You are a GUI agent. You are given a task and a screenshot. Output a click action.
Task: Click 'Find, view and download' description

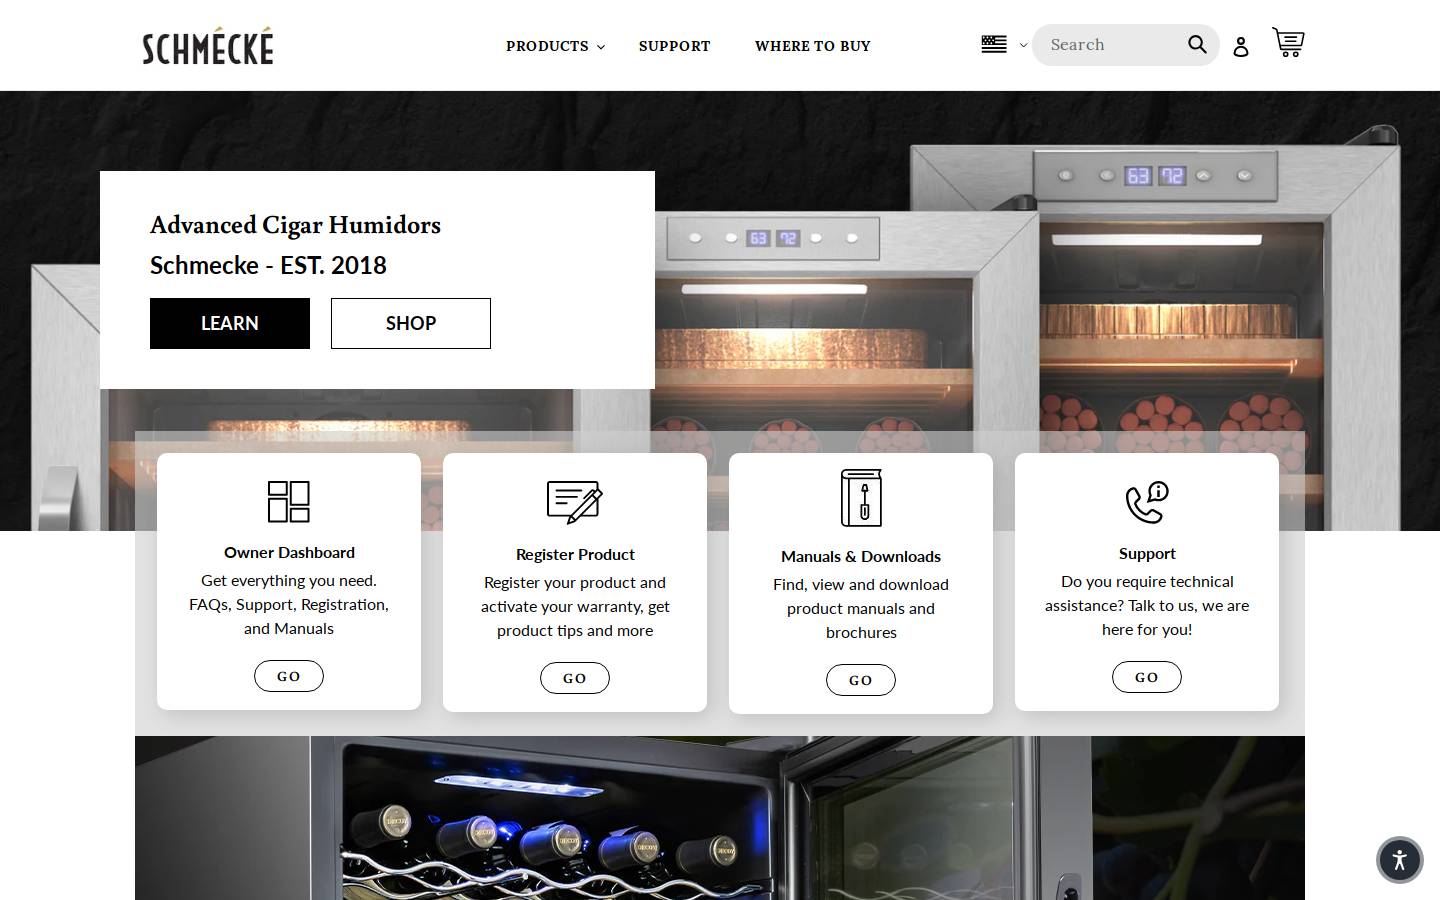pos(861,608)
